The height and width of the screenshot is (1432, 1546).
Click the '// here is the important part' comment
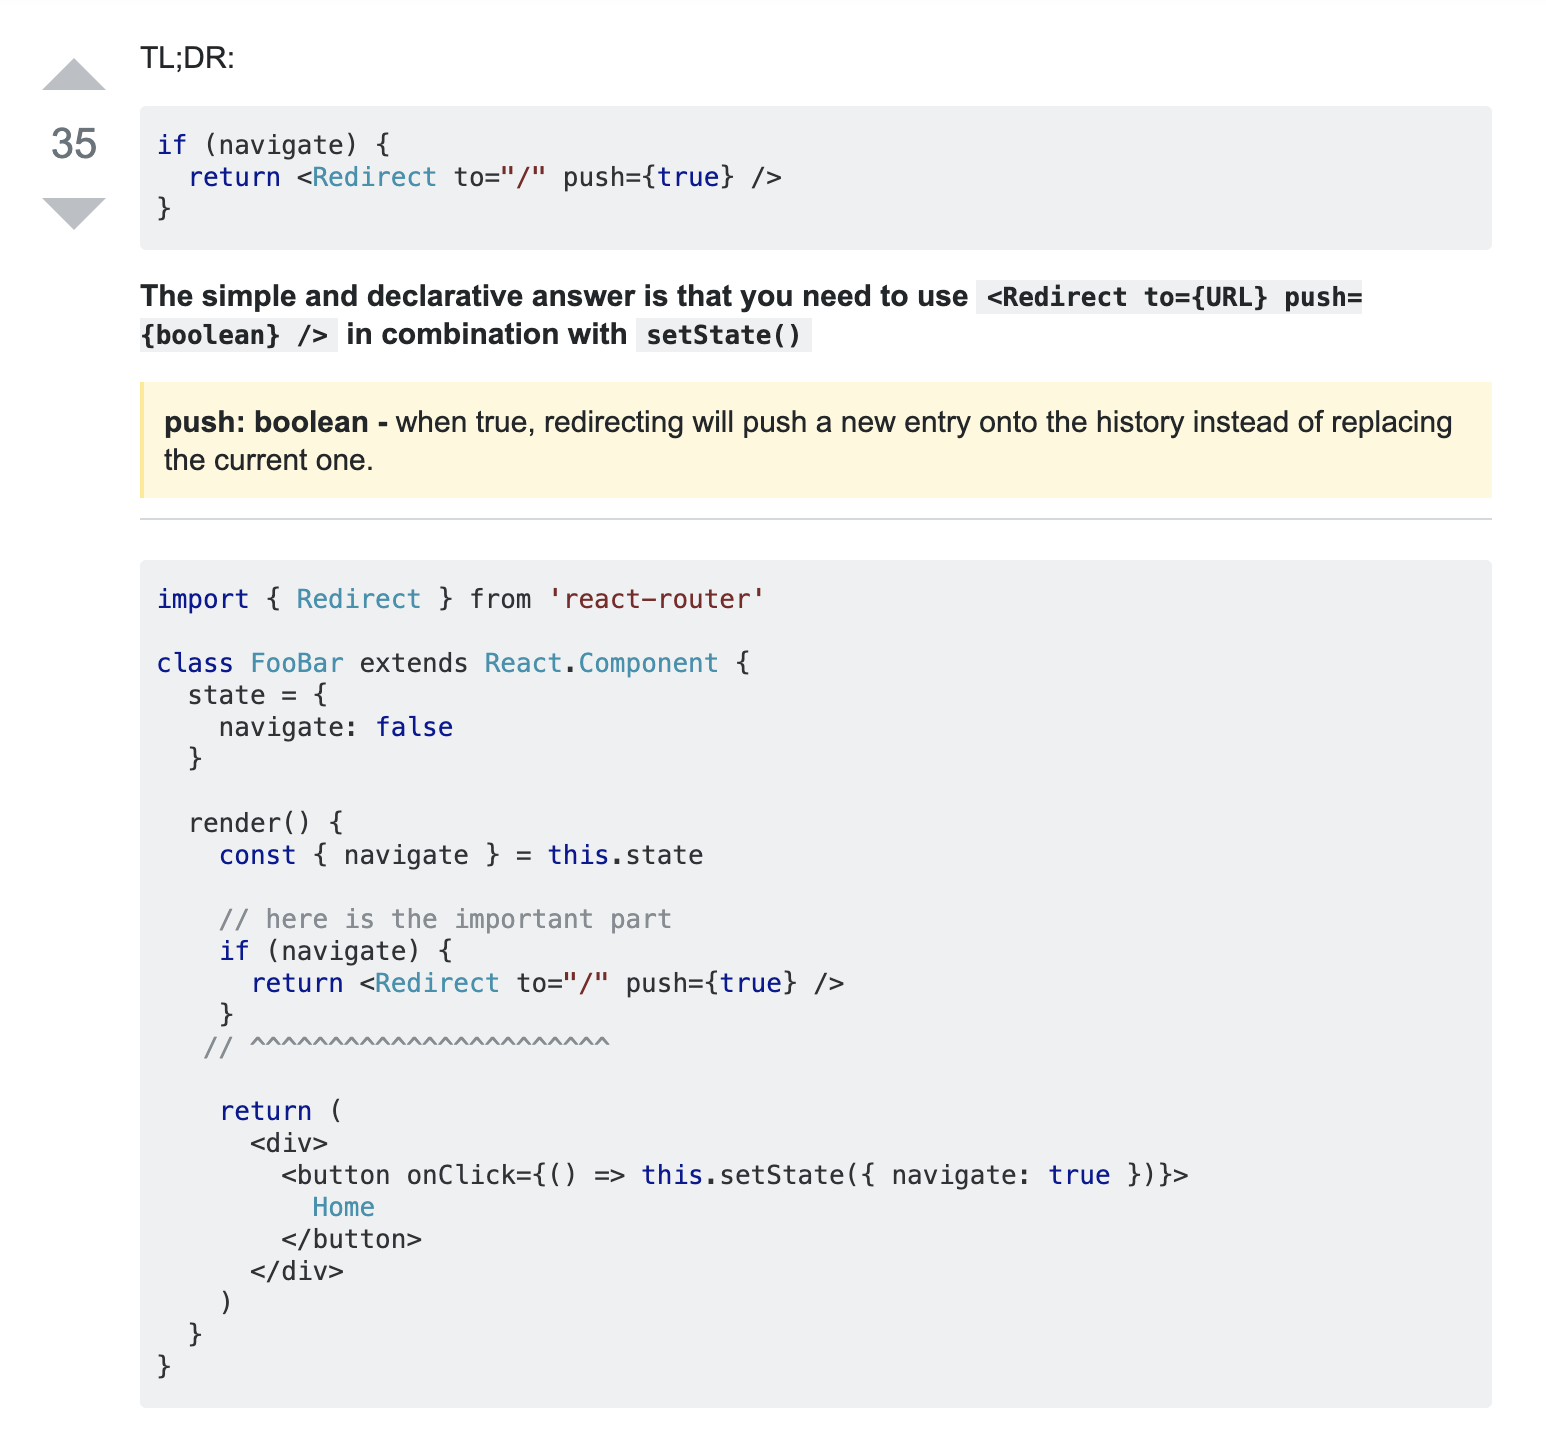(445, 919)
